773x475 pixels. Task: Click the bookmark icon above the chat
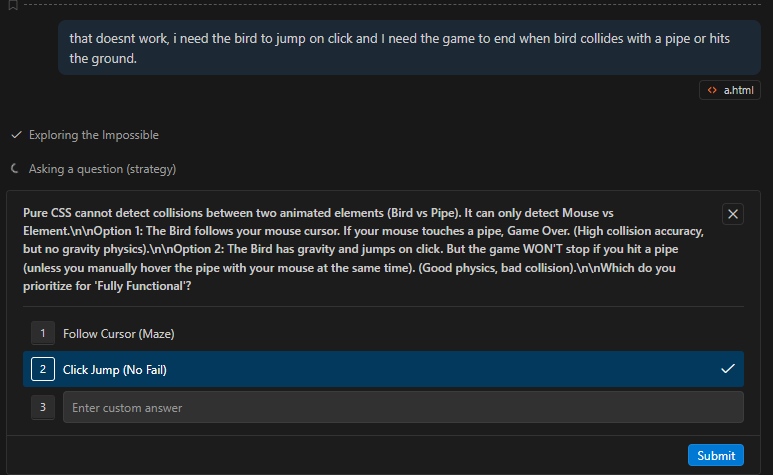point(13,5)
